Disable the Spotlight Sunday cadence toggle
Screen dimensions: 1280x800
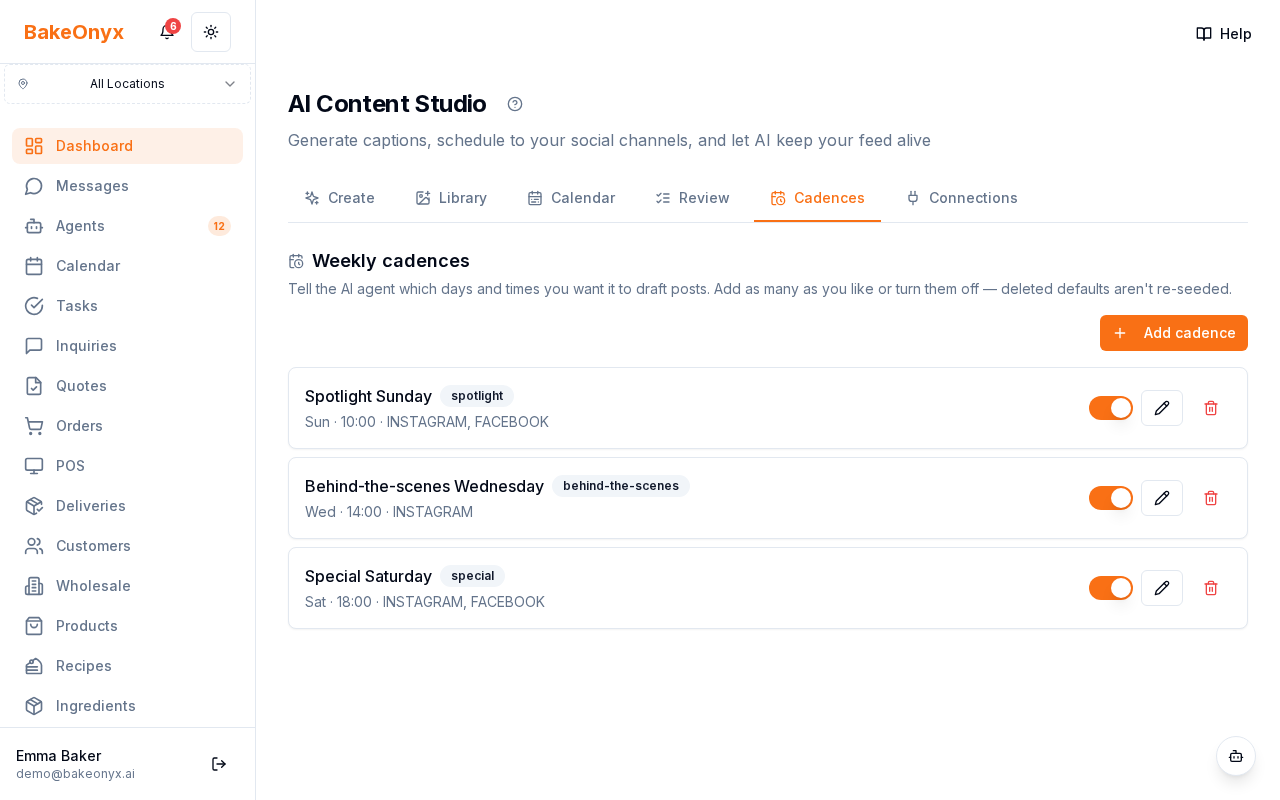click(1111, 408)
